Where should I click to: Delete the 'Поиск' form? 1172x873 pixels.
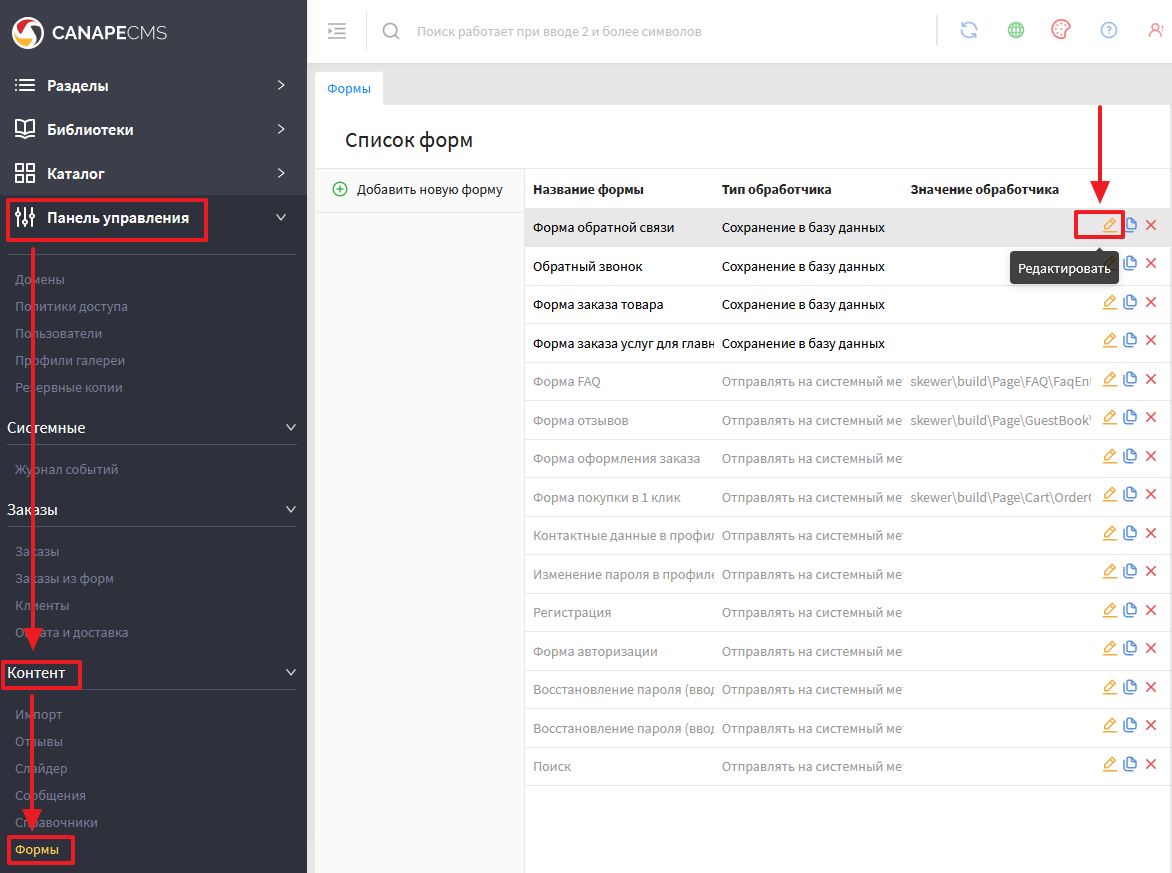tap(1151, 765)
